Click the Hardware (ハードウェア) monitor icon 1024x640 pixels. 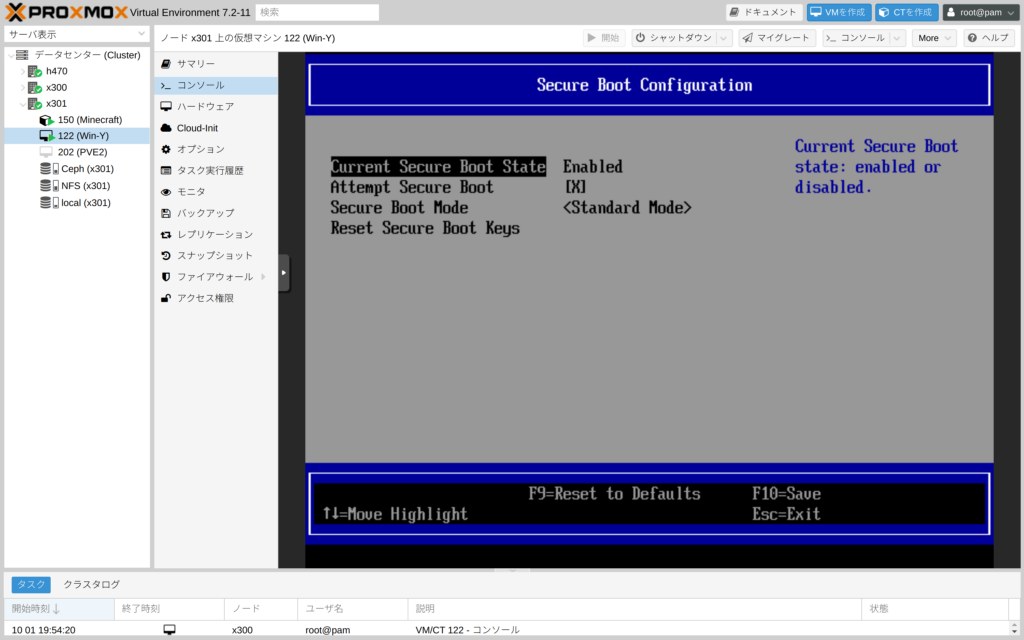[166, 106]
